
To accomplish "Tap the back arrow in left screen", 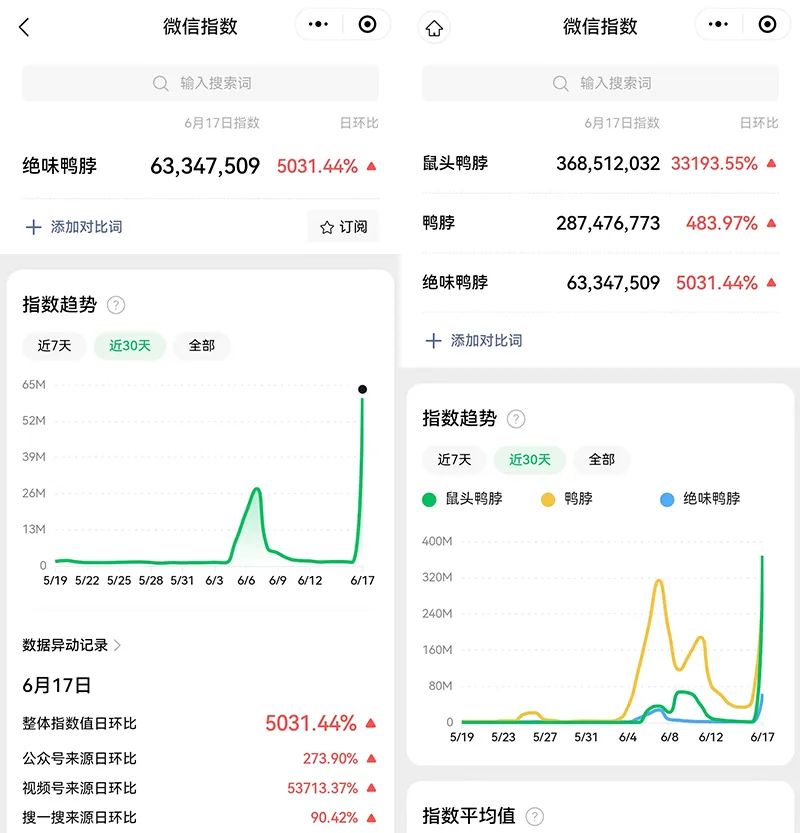I will 24,27.
